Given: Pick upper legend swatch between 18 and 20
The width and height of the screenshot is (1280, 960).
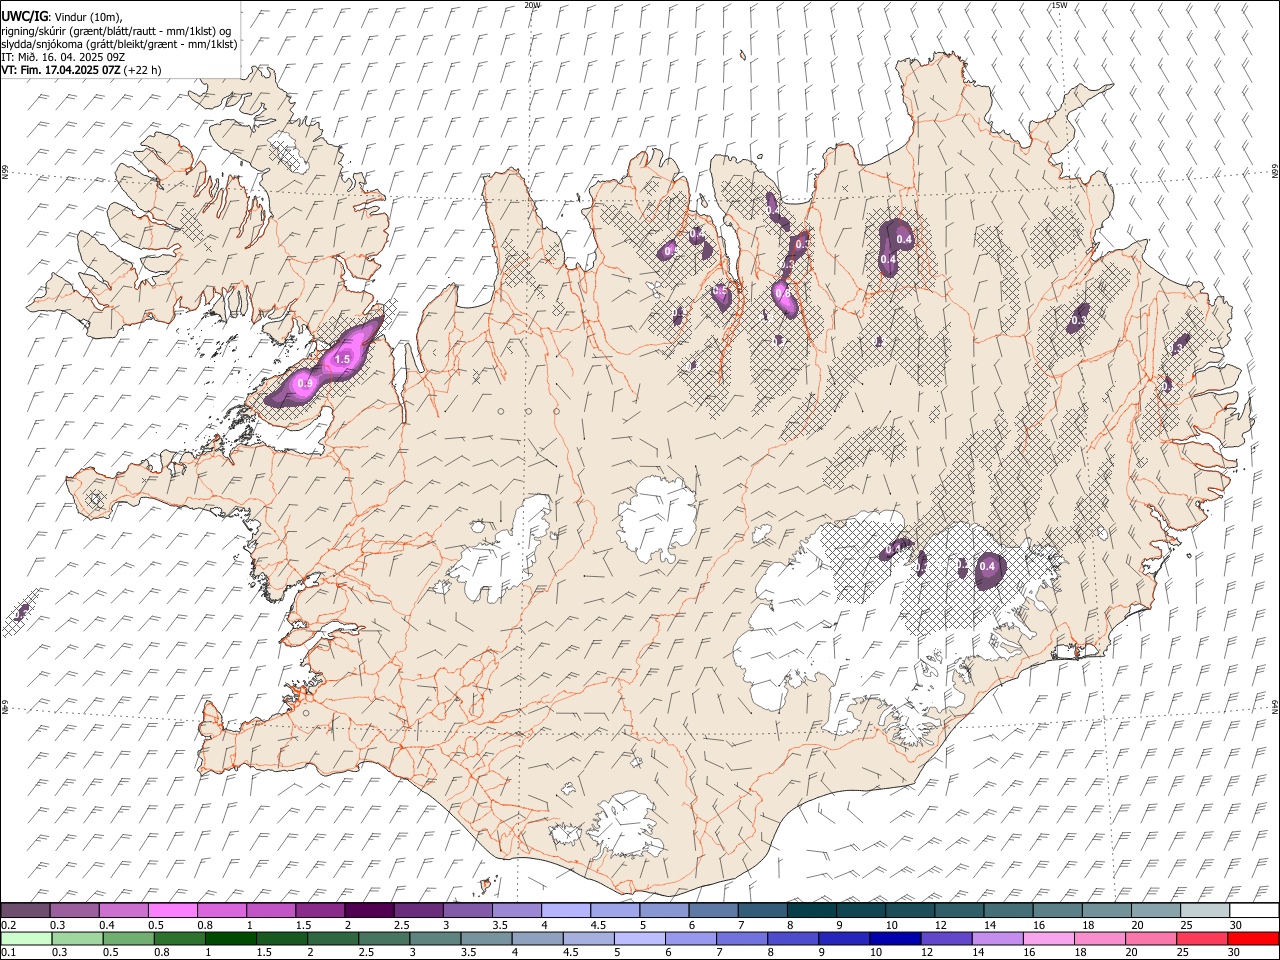Looking at the screenshot, I should point(1106,911).
